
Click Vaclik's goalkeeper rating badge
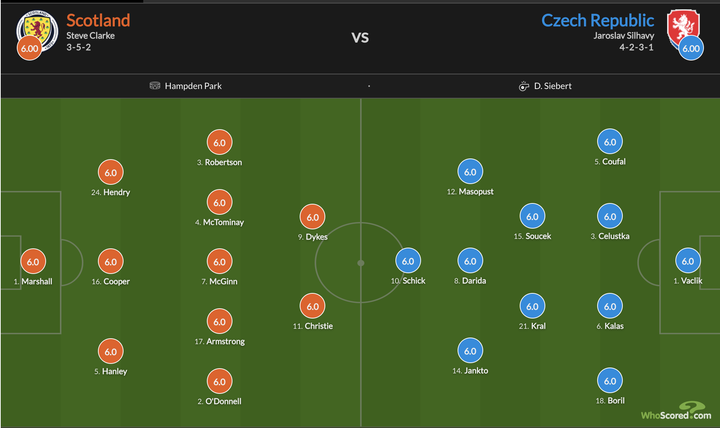(x=687, y=262)
